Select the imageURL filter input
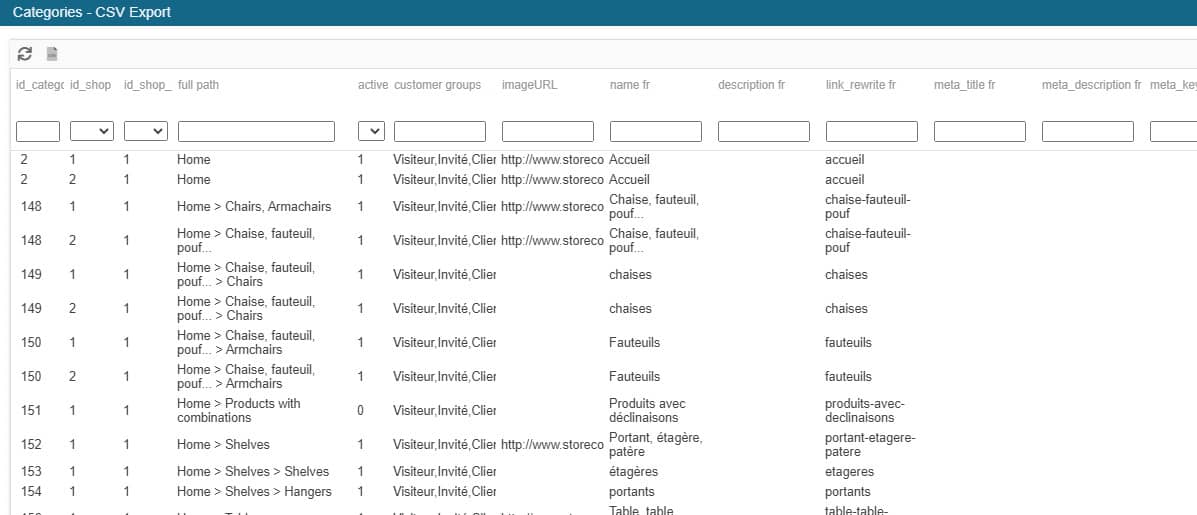 (548, 131)
